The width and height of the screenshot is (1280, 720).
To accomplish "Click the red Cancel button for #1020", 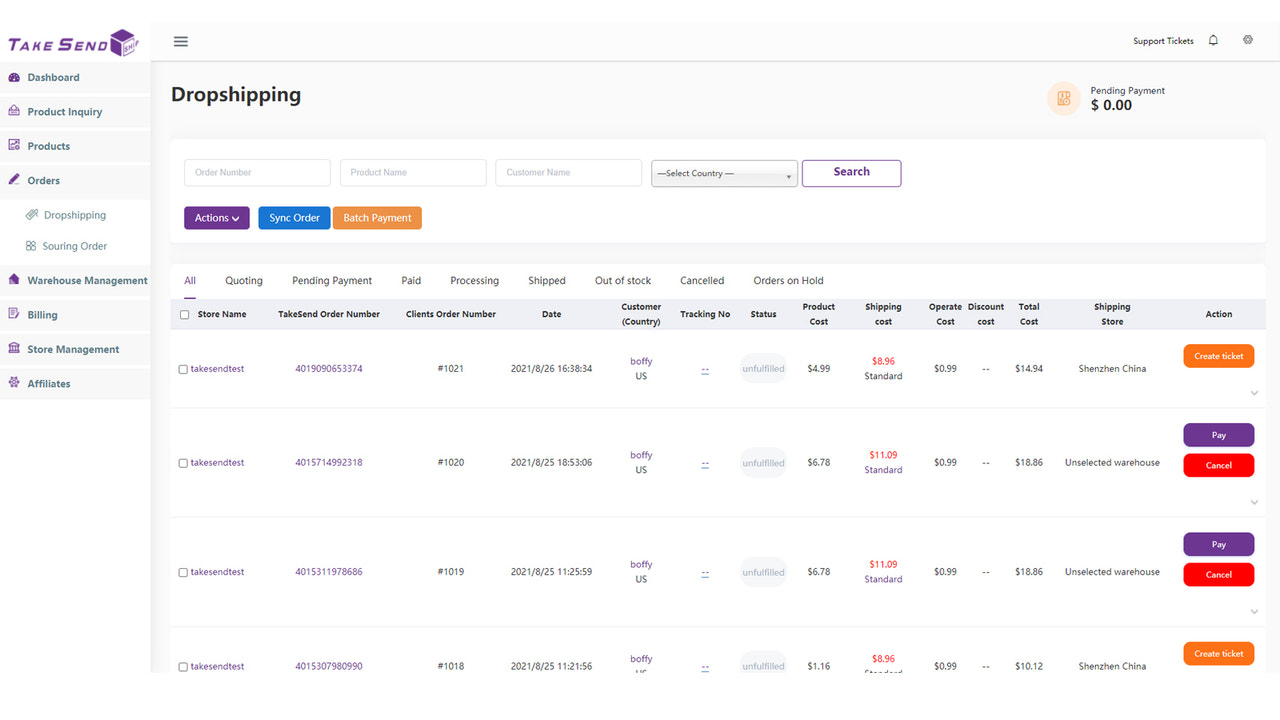I will coord(1219,465).
